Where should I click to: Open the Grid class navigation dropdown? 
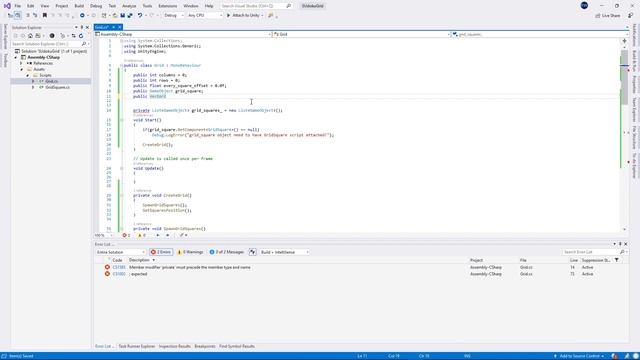(x=362, y=34)
